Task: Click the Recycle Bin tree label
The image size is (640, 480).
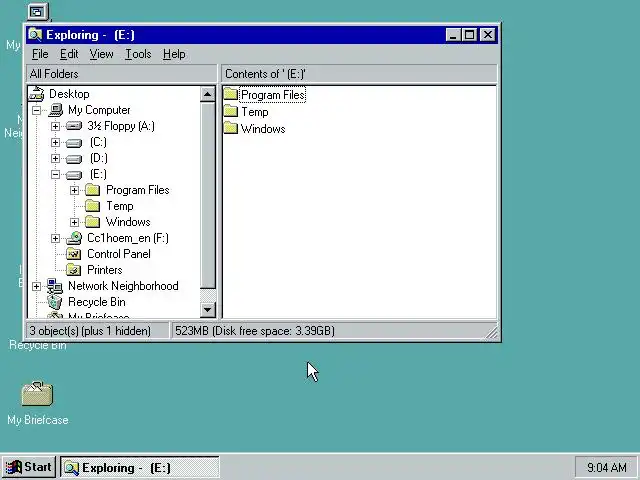Action: tap(97, 302)
